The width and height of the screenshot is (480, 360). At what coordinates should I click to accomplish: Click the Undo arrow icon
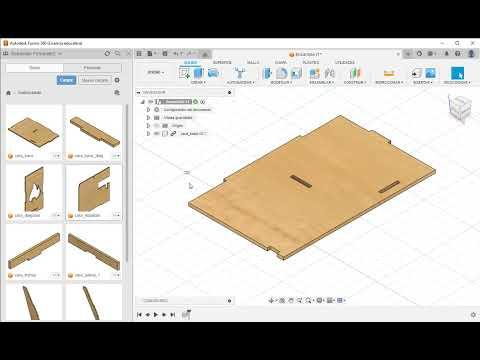[176, 53]
